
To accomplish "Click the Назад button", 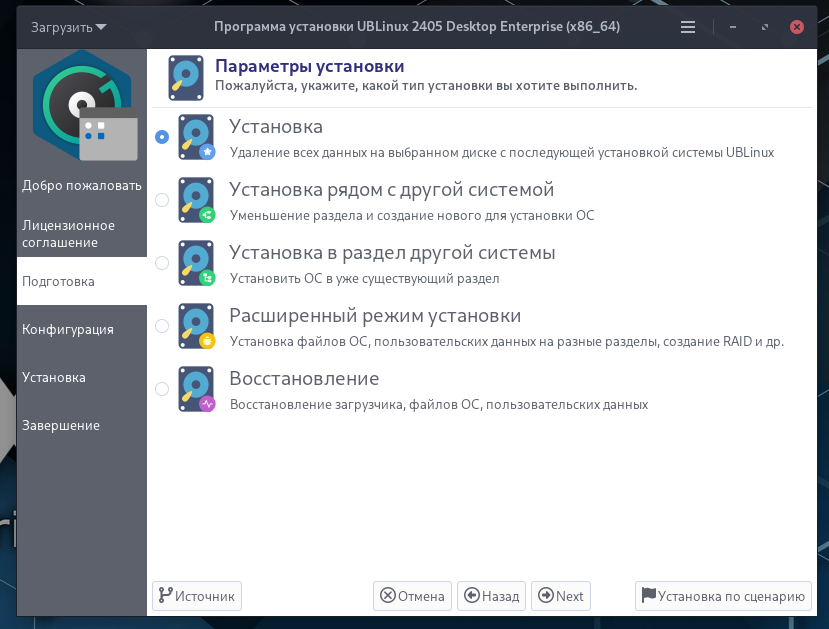I will coord(491,596).
